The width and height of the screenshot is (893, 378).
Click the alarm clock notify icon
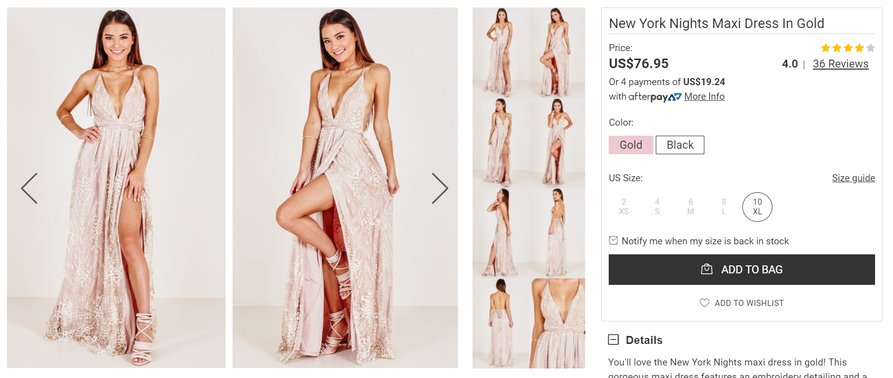point(613,241)
